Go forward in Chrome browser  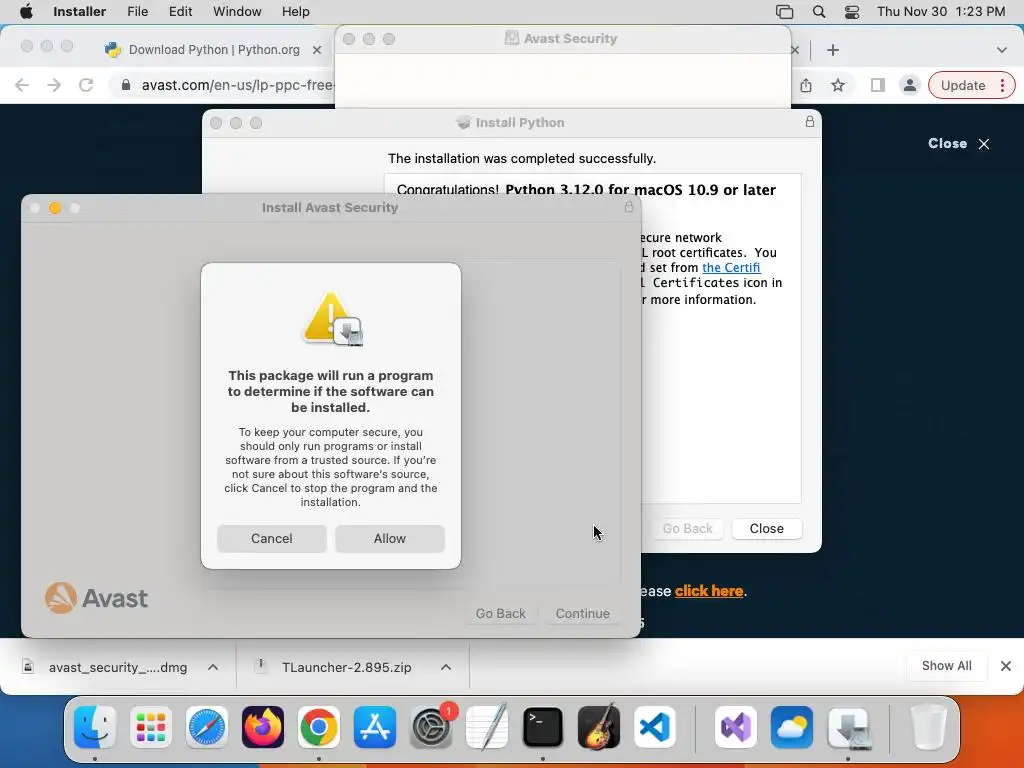click(54, 86)
